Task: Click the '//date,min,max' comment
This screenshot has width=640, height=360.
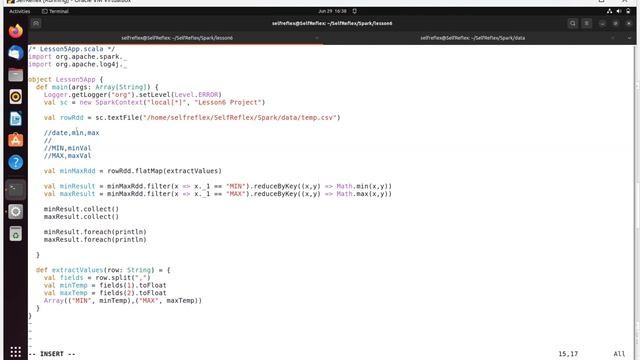Action: click(71, 133)
